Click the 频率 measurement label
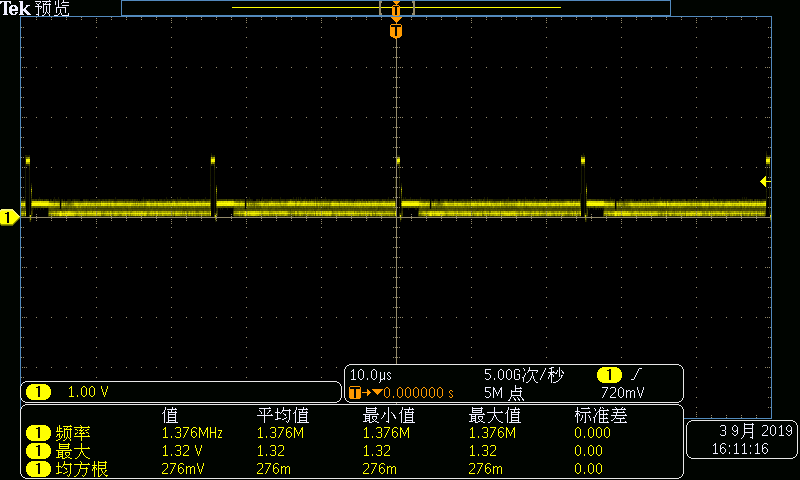 73,433
